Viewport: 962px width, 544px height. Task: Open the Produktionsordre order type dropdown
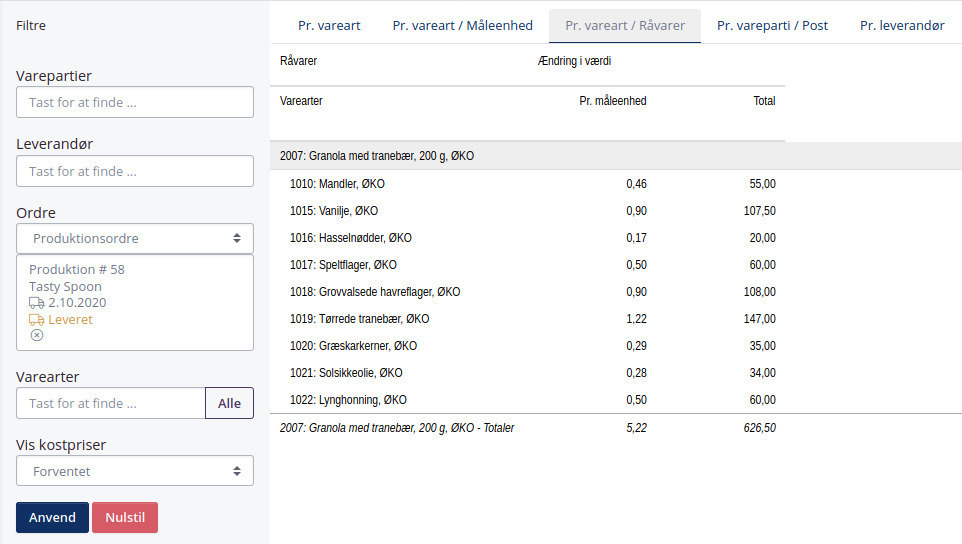[x=135, y=239]
